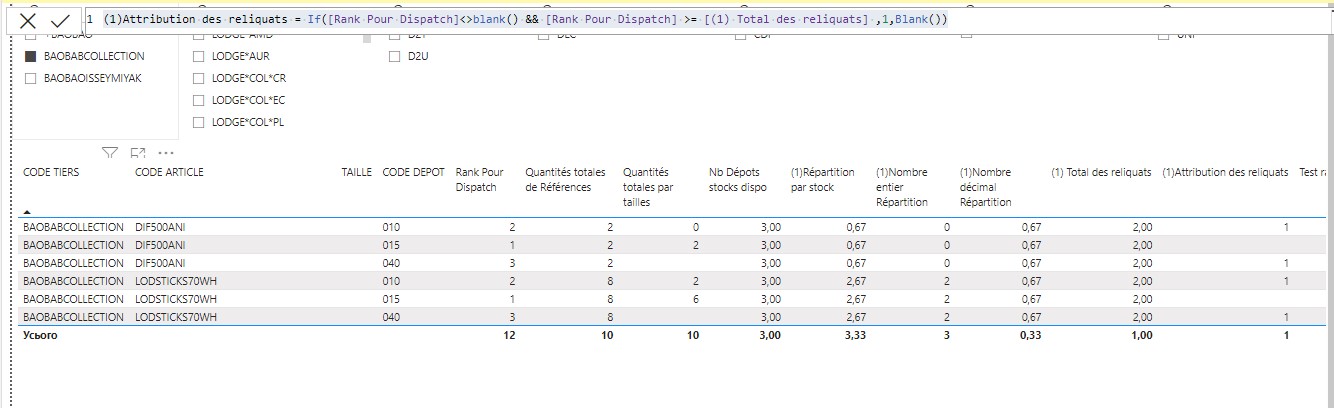Uncheck the BAOBABCOLLECTION slicer checkbox
This screenshot has height=408, width=1334.
(30, 57)
